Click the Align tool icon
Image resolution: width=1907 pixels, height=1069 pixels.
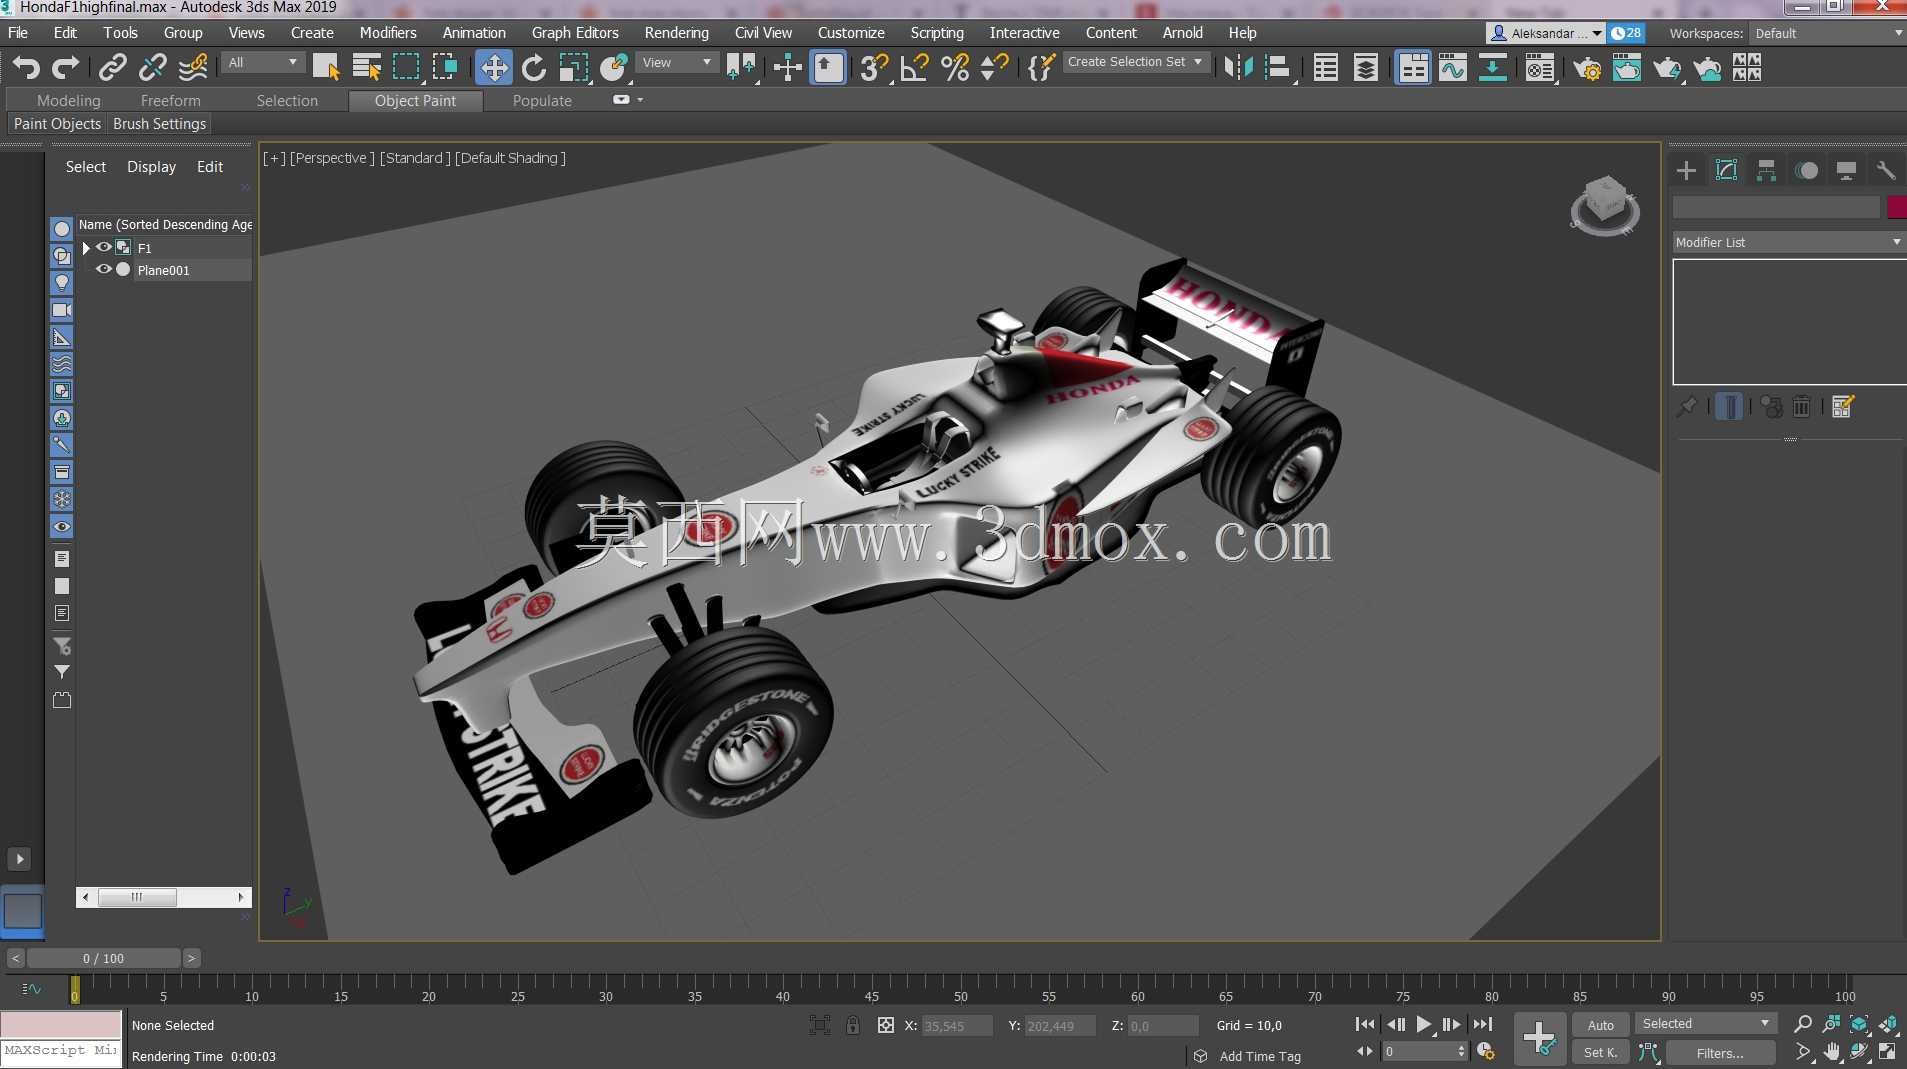(x=1278, y=67)
